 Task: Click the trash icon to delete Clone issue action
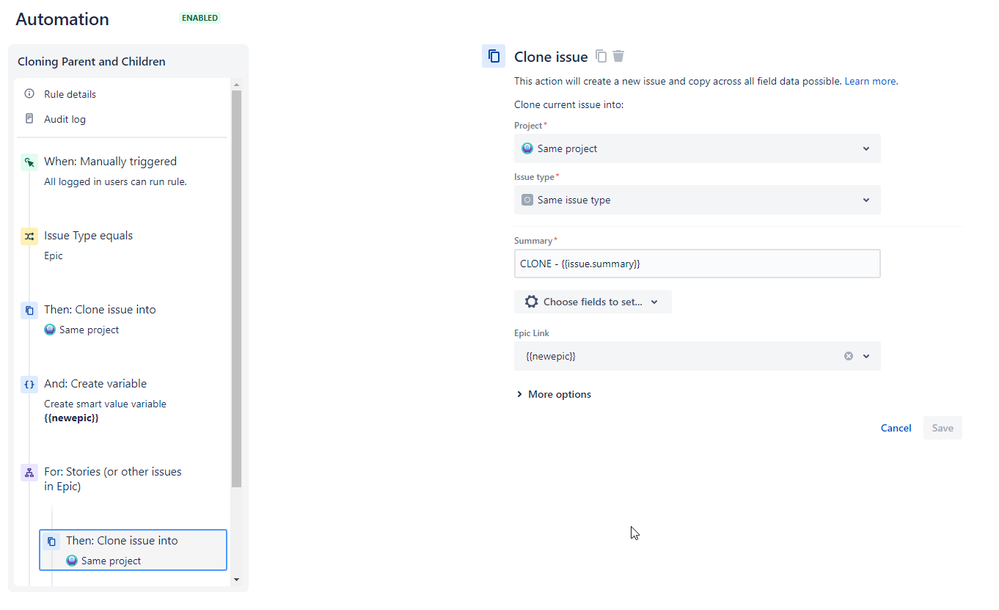point(618,56)
